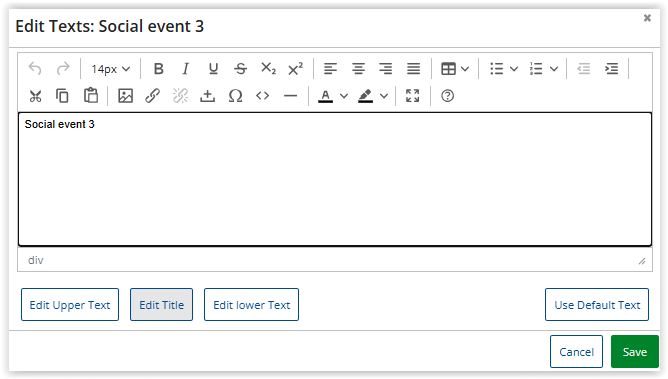This screenshot has width=668, height=379.
Task: Align text right
Action: point(386,69)
